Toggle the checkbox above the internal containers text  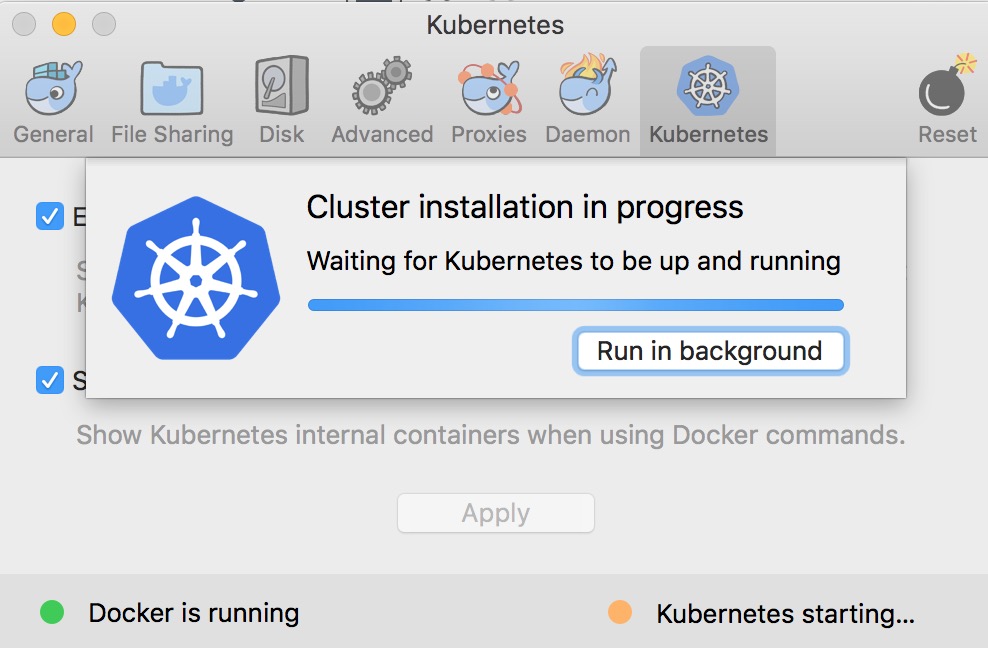[x=49, y=380]
